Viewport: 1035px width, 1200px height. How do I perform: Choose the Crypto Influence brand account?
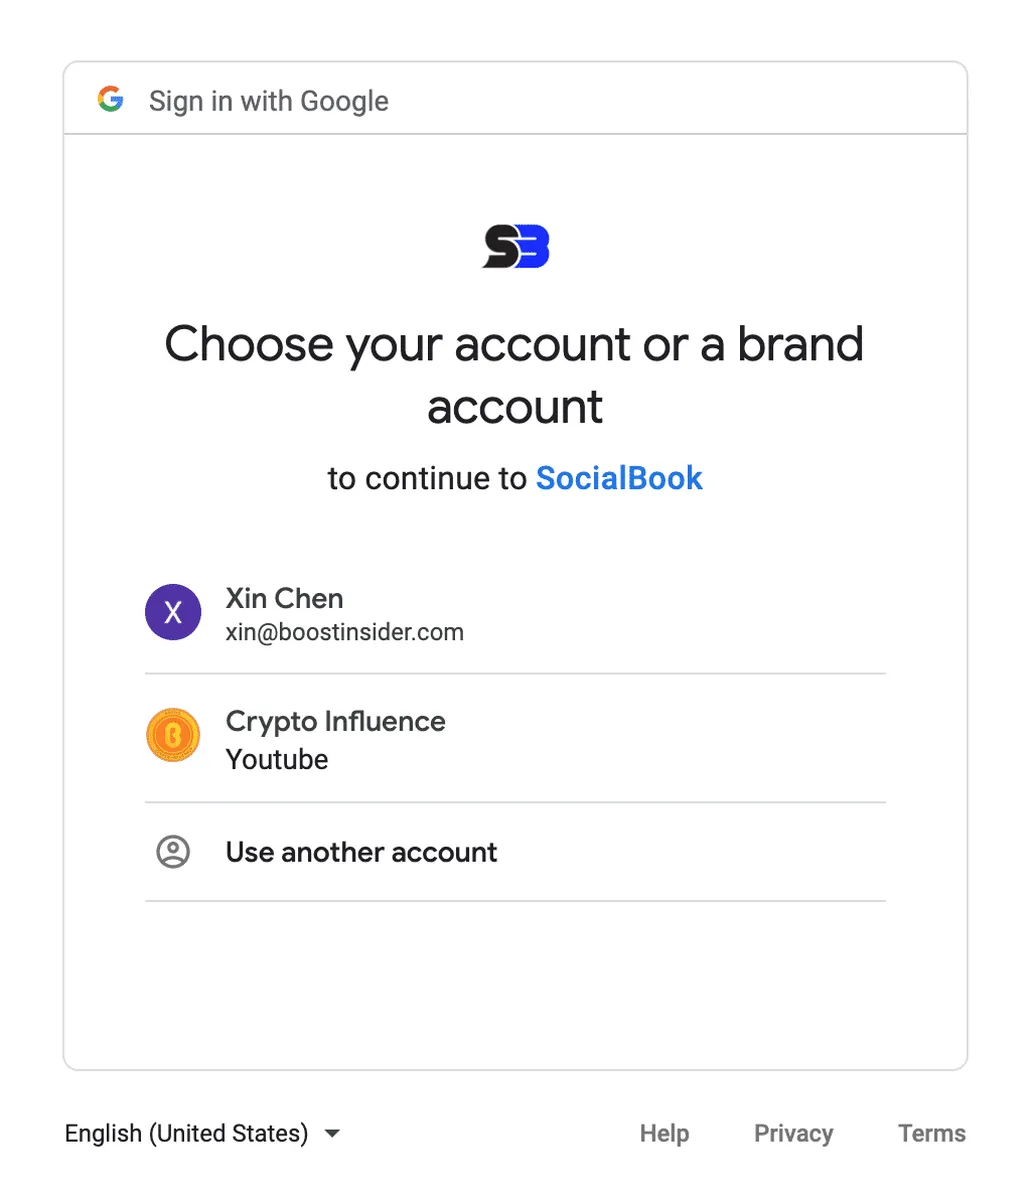coord(336,721)
